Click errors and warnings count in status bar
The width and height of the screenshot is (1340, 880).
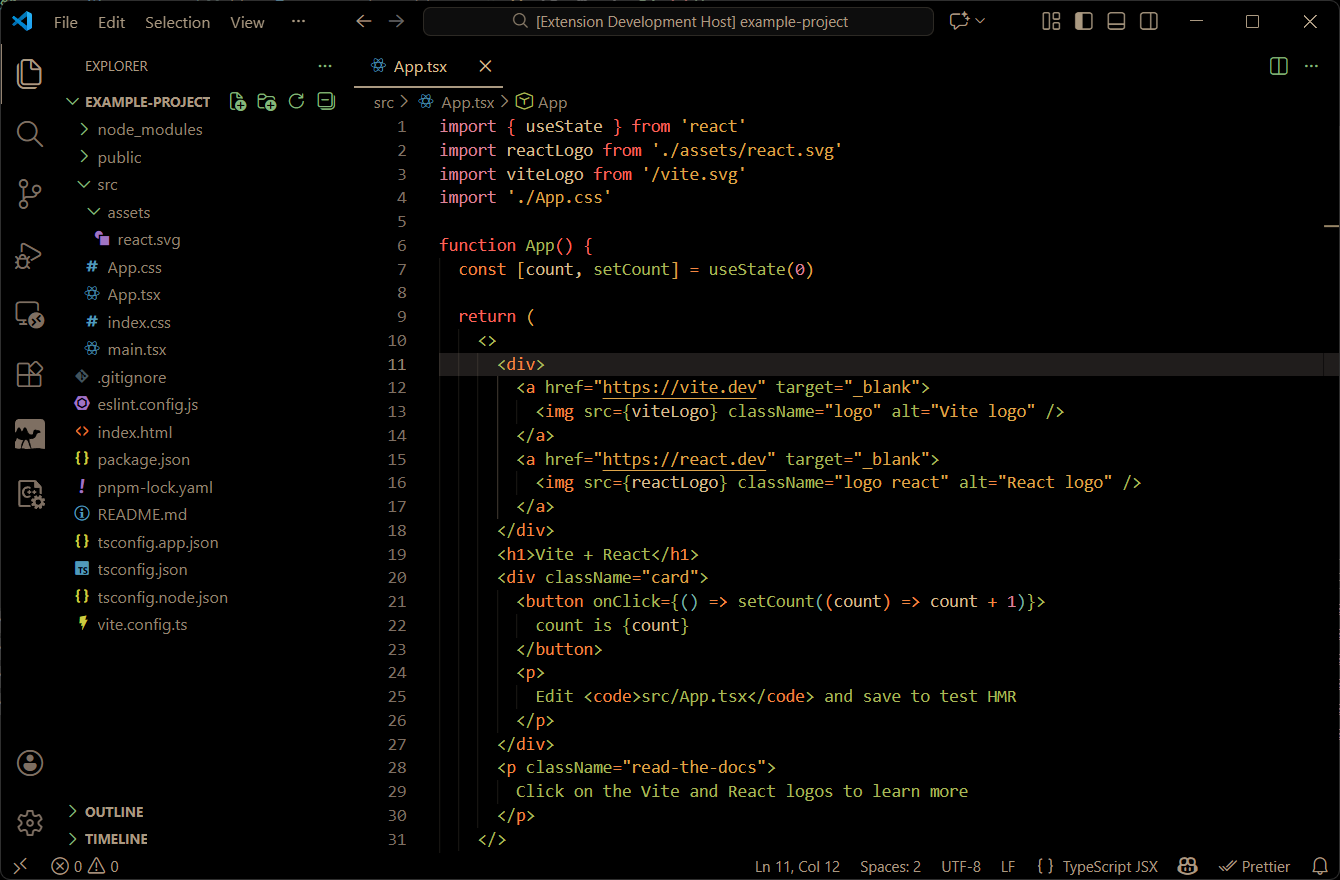pyautogui.click(x=85, y=866)
